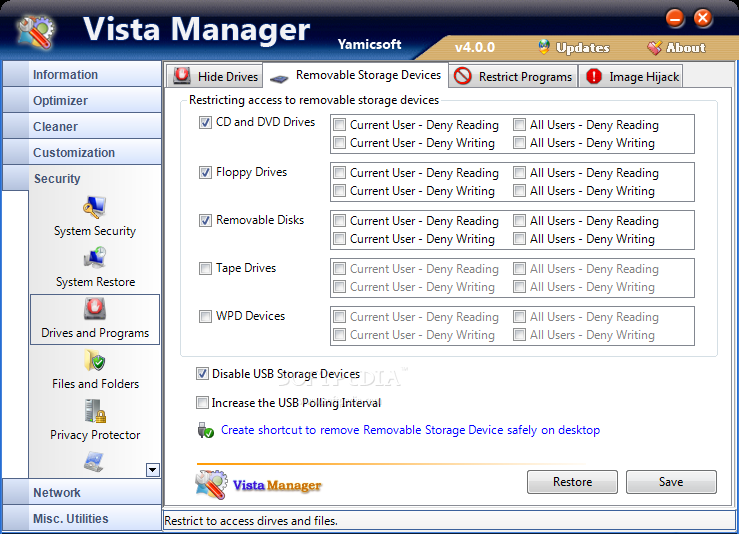
Task: Open the About menu item
Action: pos(676,47)
